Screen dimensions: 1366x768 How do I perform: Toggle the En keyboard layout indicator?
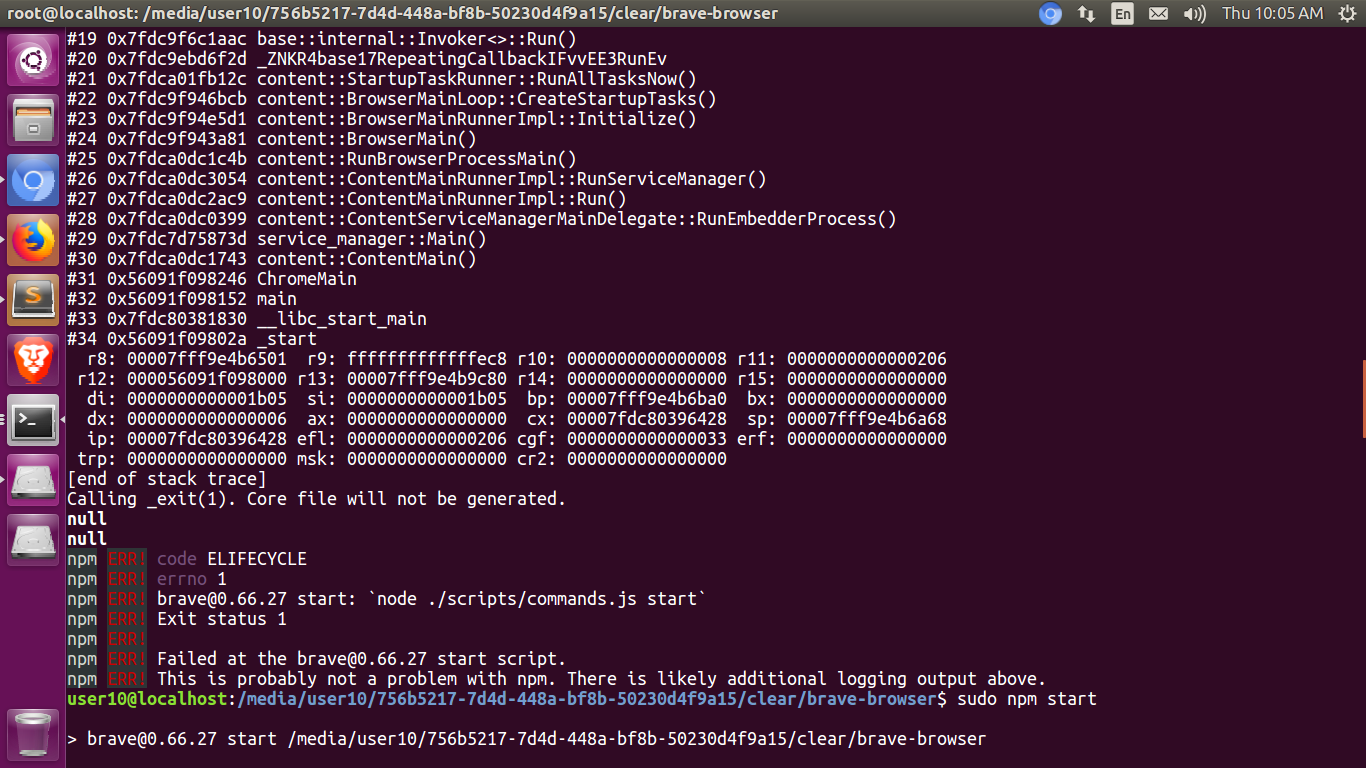(1122, 14)
